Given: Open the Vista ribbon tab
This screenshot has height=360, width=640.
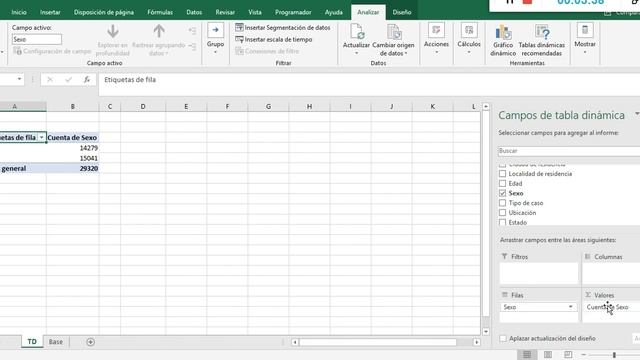Looking at the screenshot, I should click(255, 12).
